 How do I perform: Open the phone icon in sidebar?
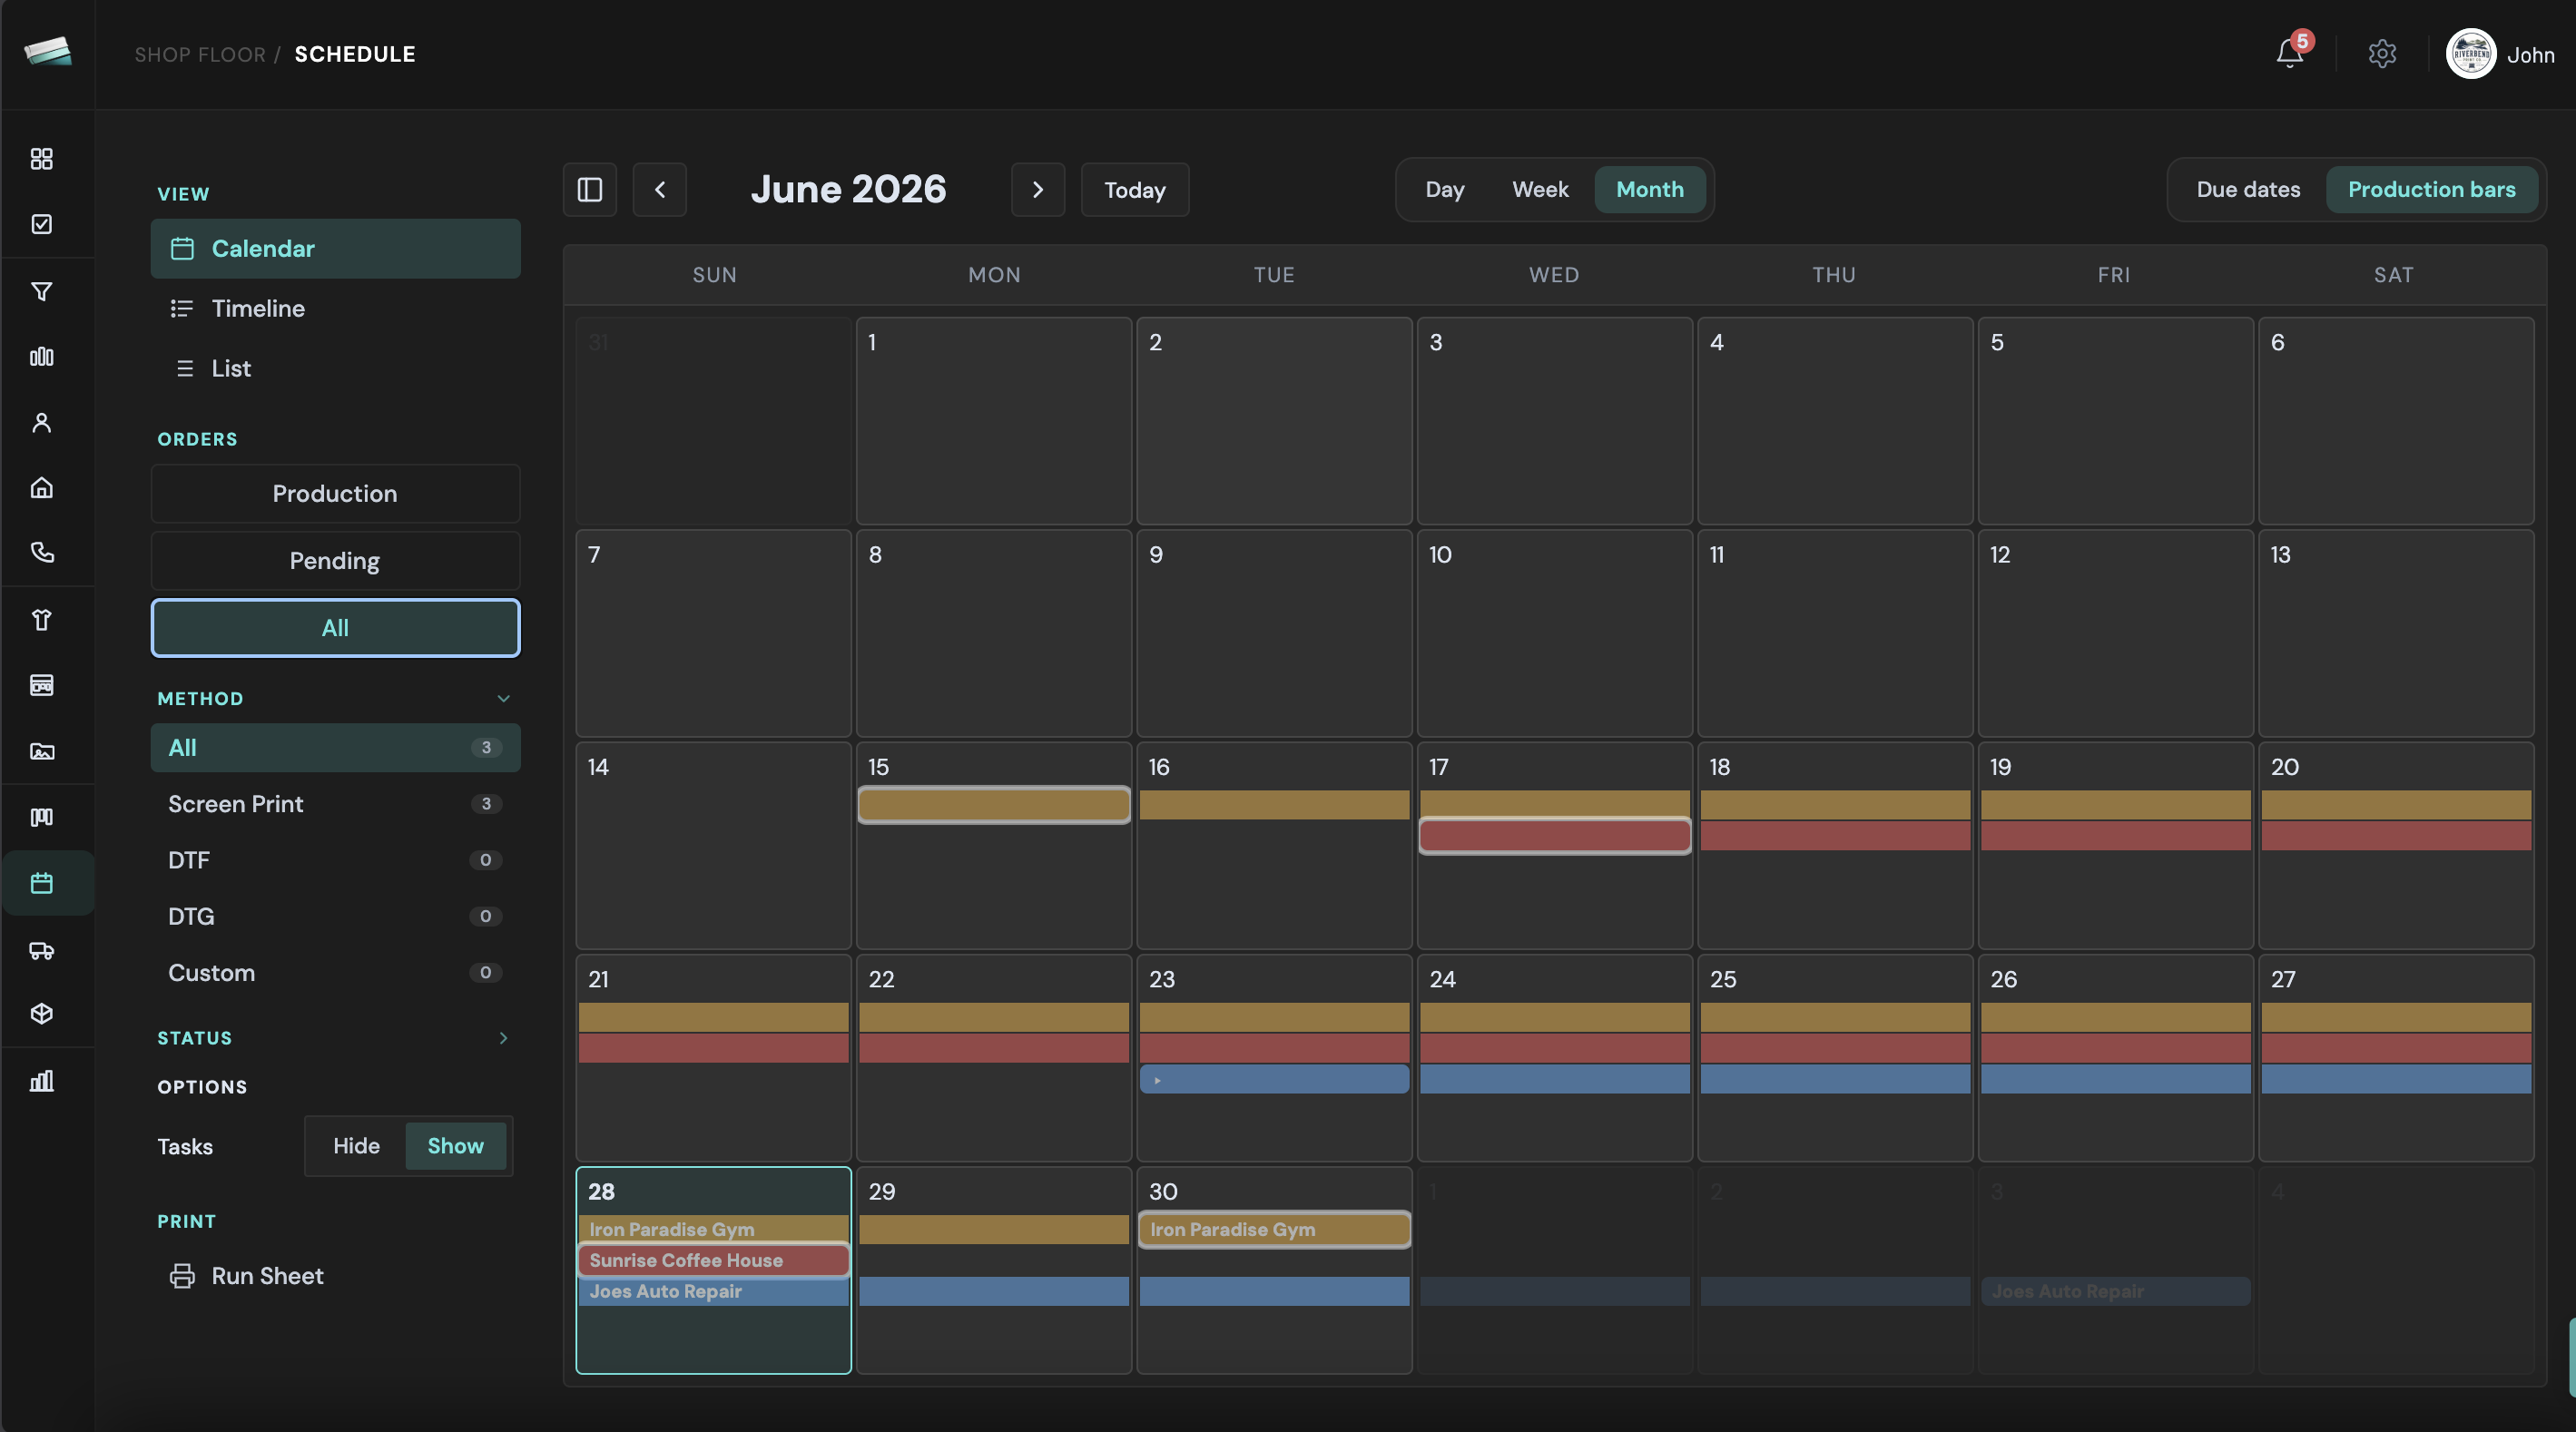click(41, 552)
